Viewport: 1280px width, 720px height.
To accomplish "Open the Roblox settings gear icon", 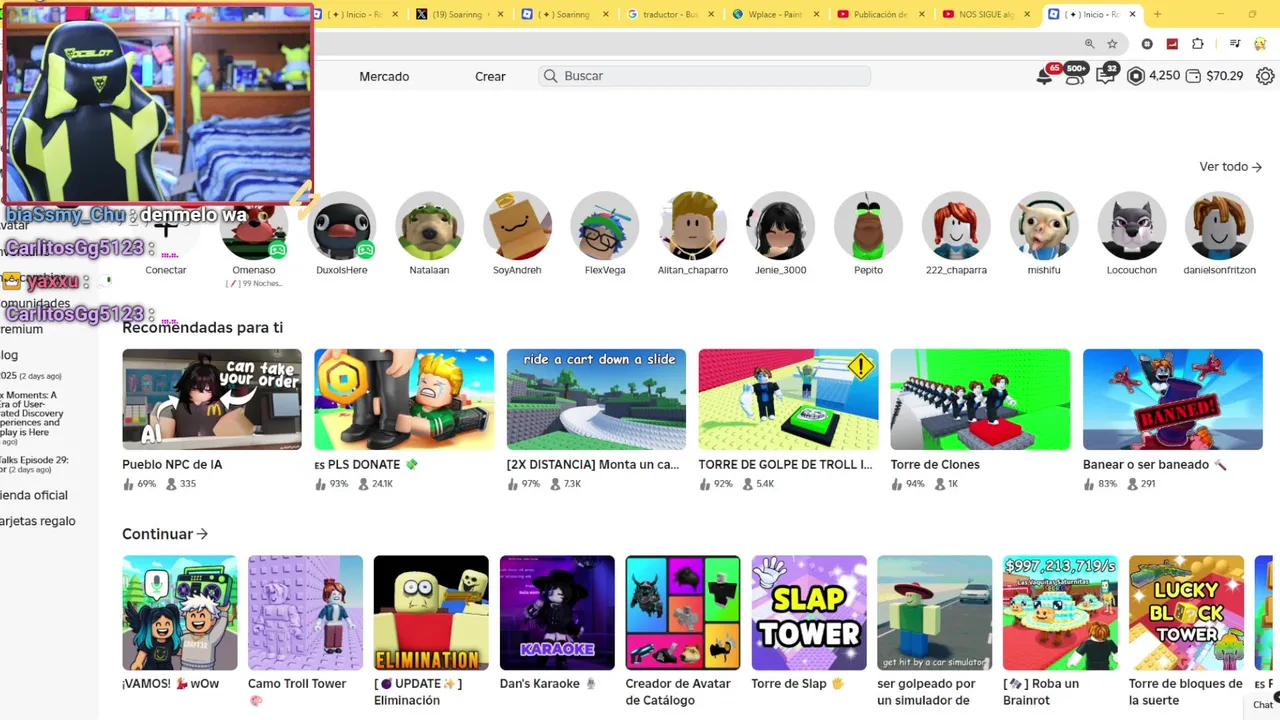I will [1265, 76].
